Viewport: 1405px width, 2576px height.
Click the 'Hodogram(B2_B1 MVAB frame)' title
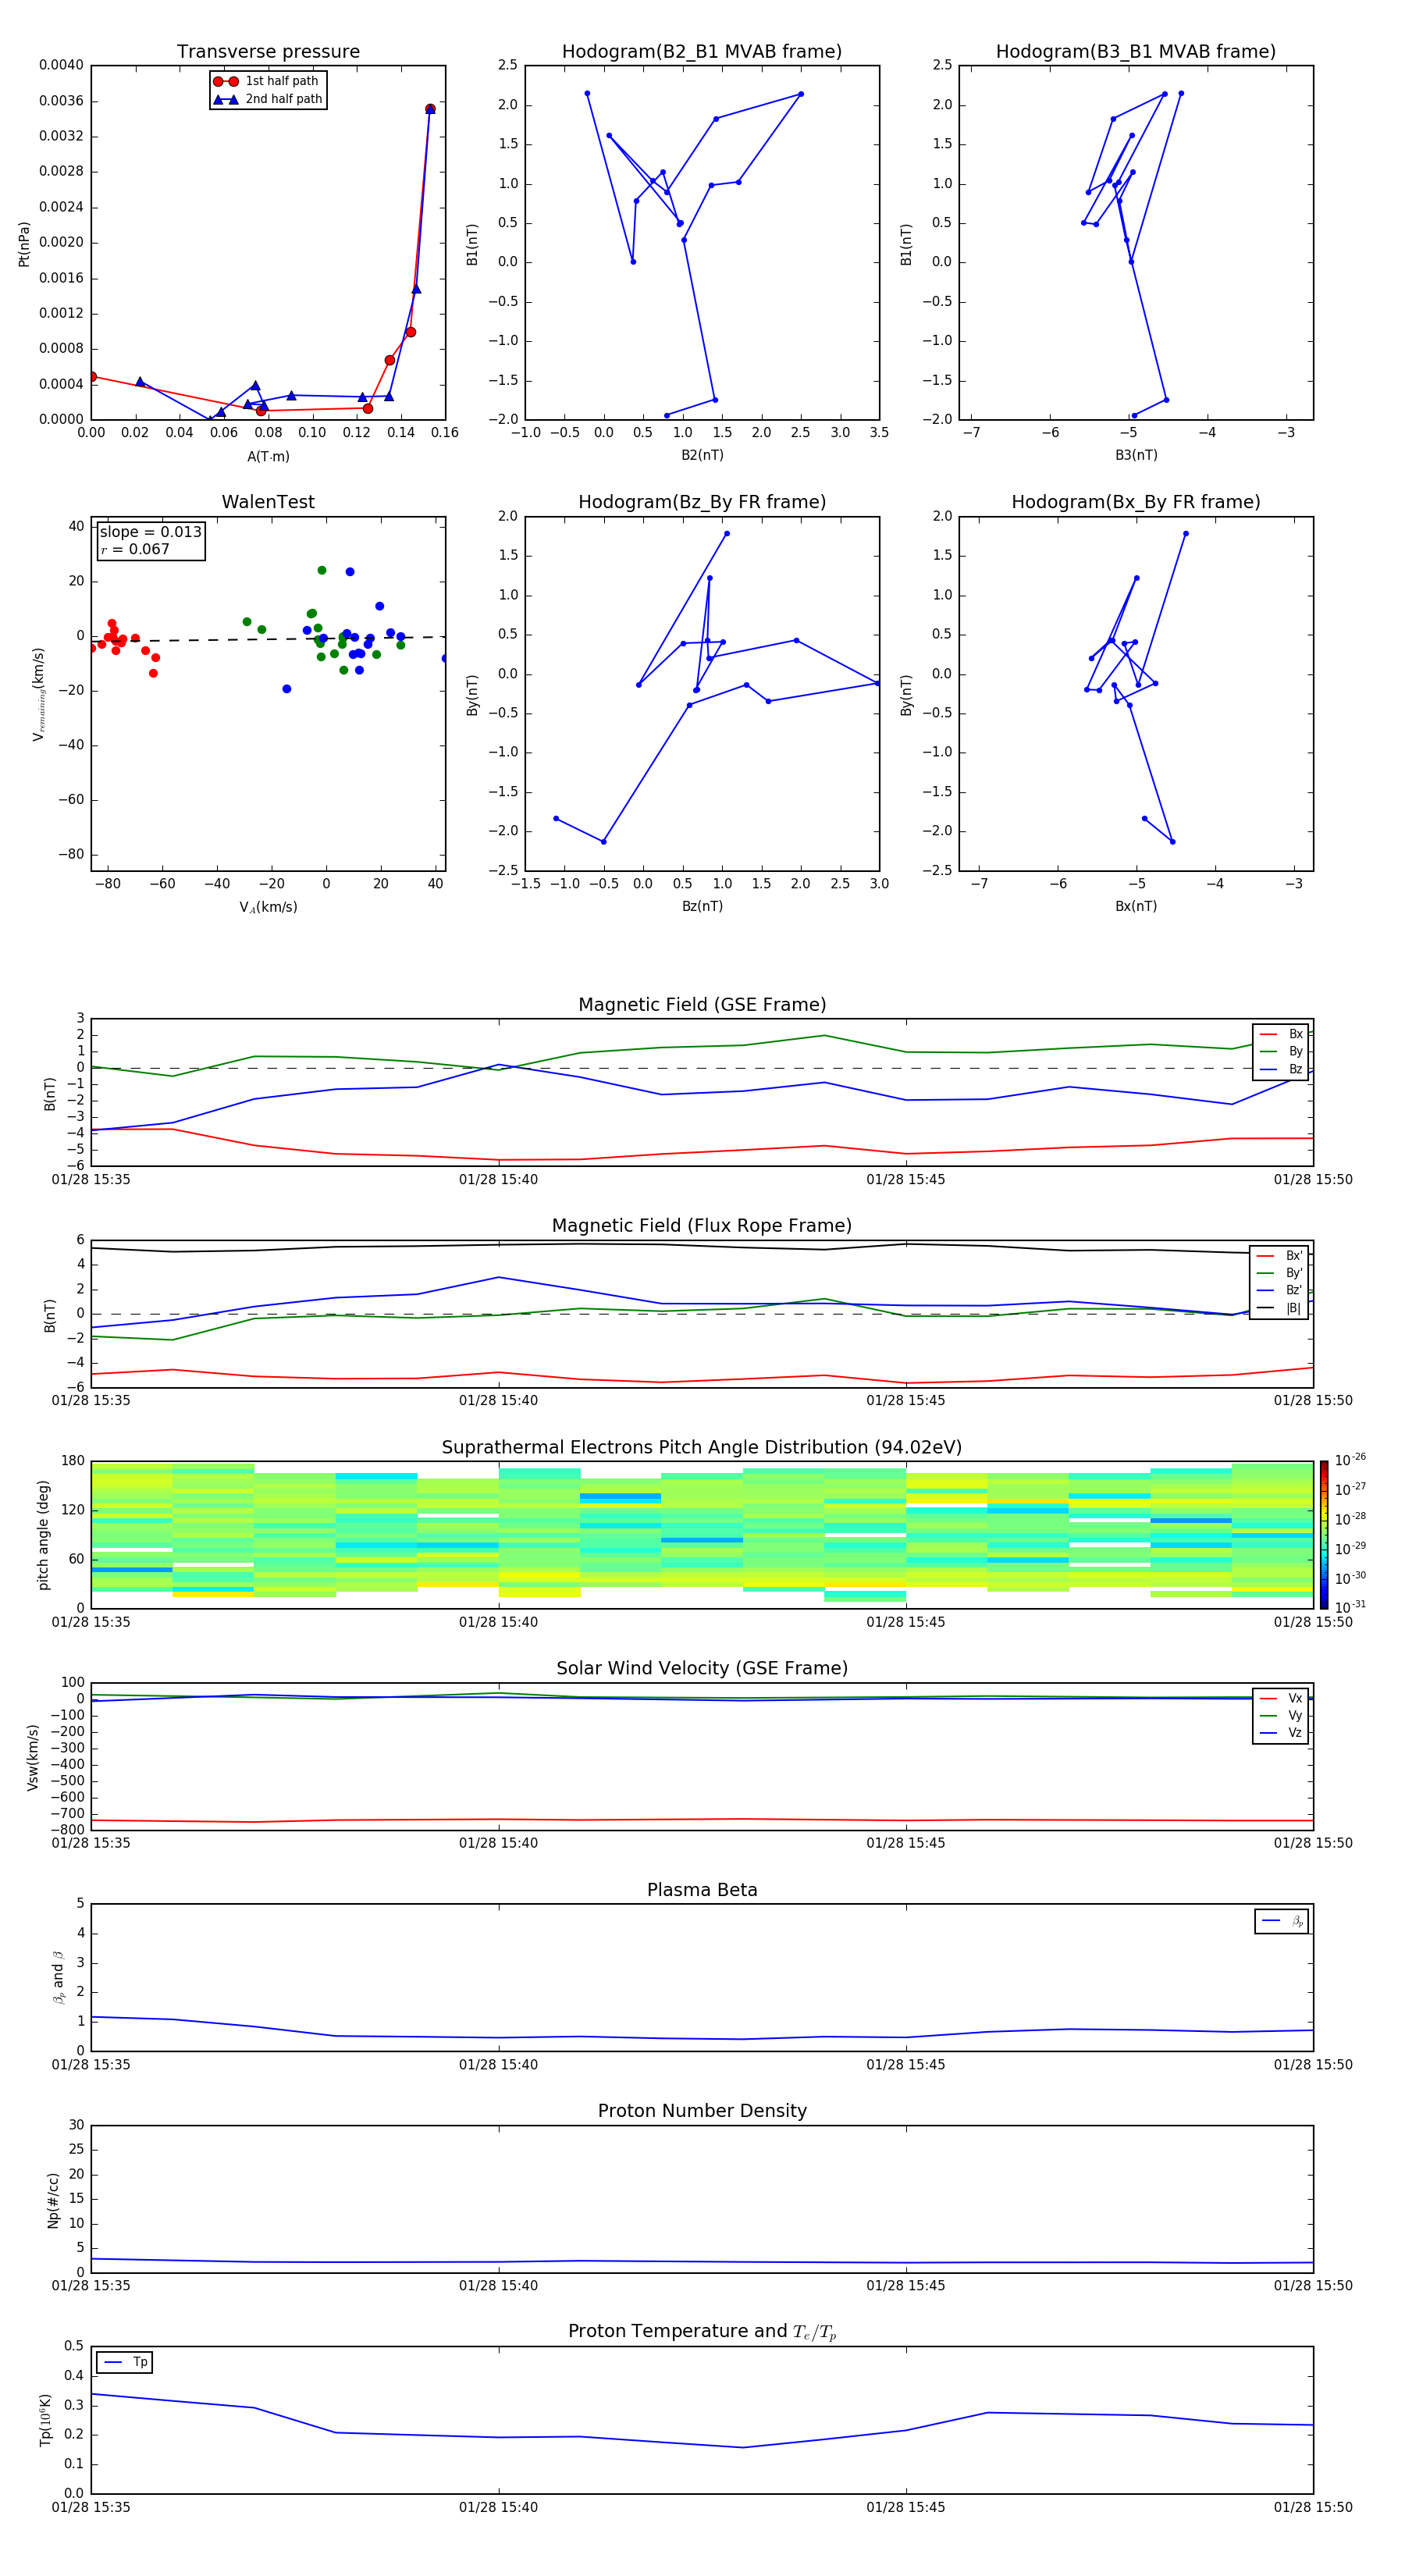(x=702, y=52)
